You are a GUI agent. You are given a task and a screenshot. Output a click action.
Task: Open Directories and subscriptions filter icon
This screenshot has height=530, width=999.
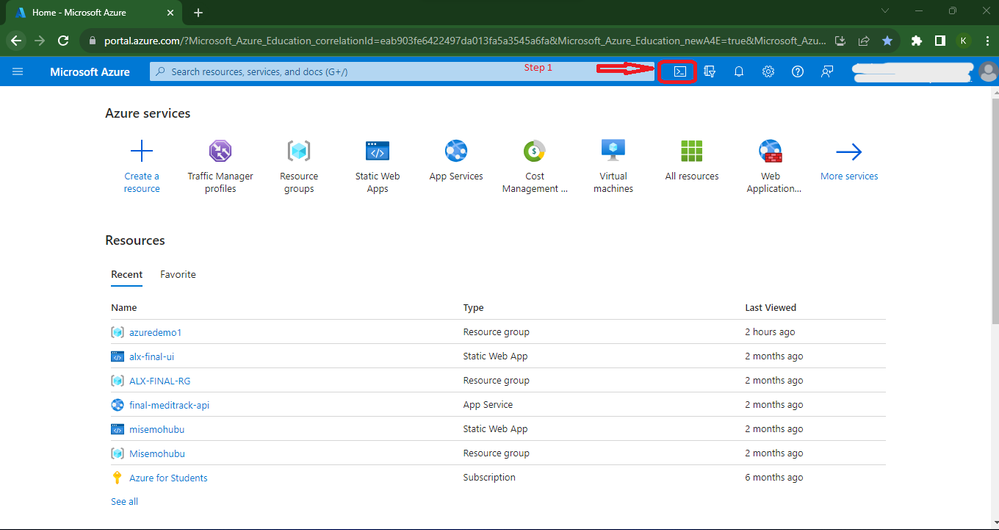pyautogui.click(x=710, y=72)
